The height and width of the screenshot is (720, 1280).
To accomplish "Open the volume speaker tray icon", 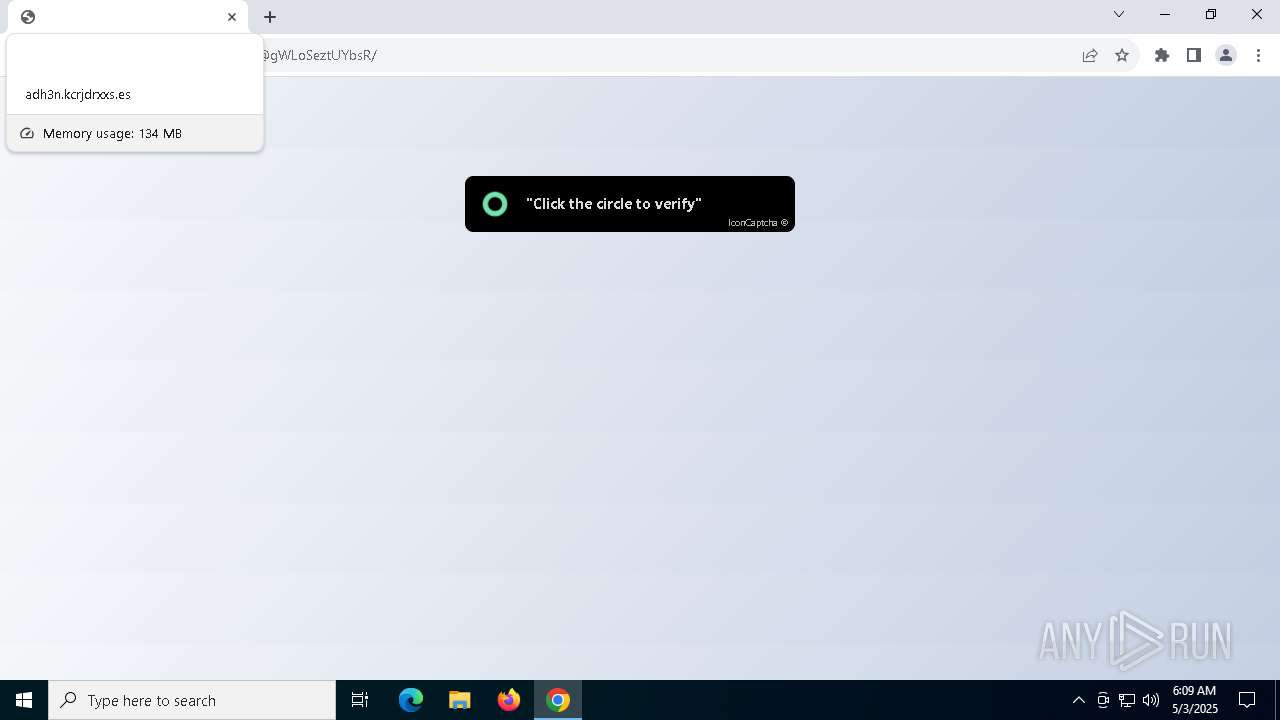I will click(1151, 700).
